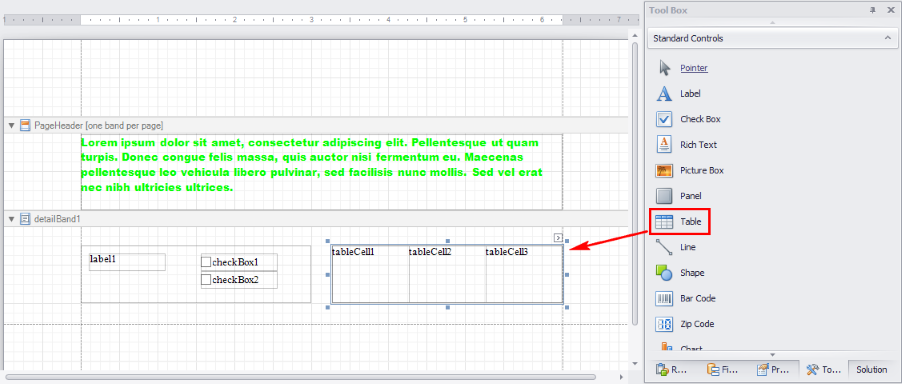Choose the Panel control icon
The image size is (902, 384).
[664, 196]
